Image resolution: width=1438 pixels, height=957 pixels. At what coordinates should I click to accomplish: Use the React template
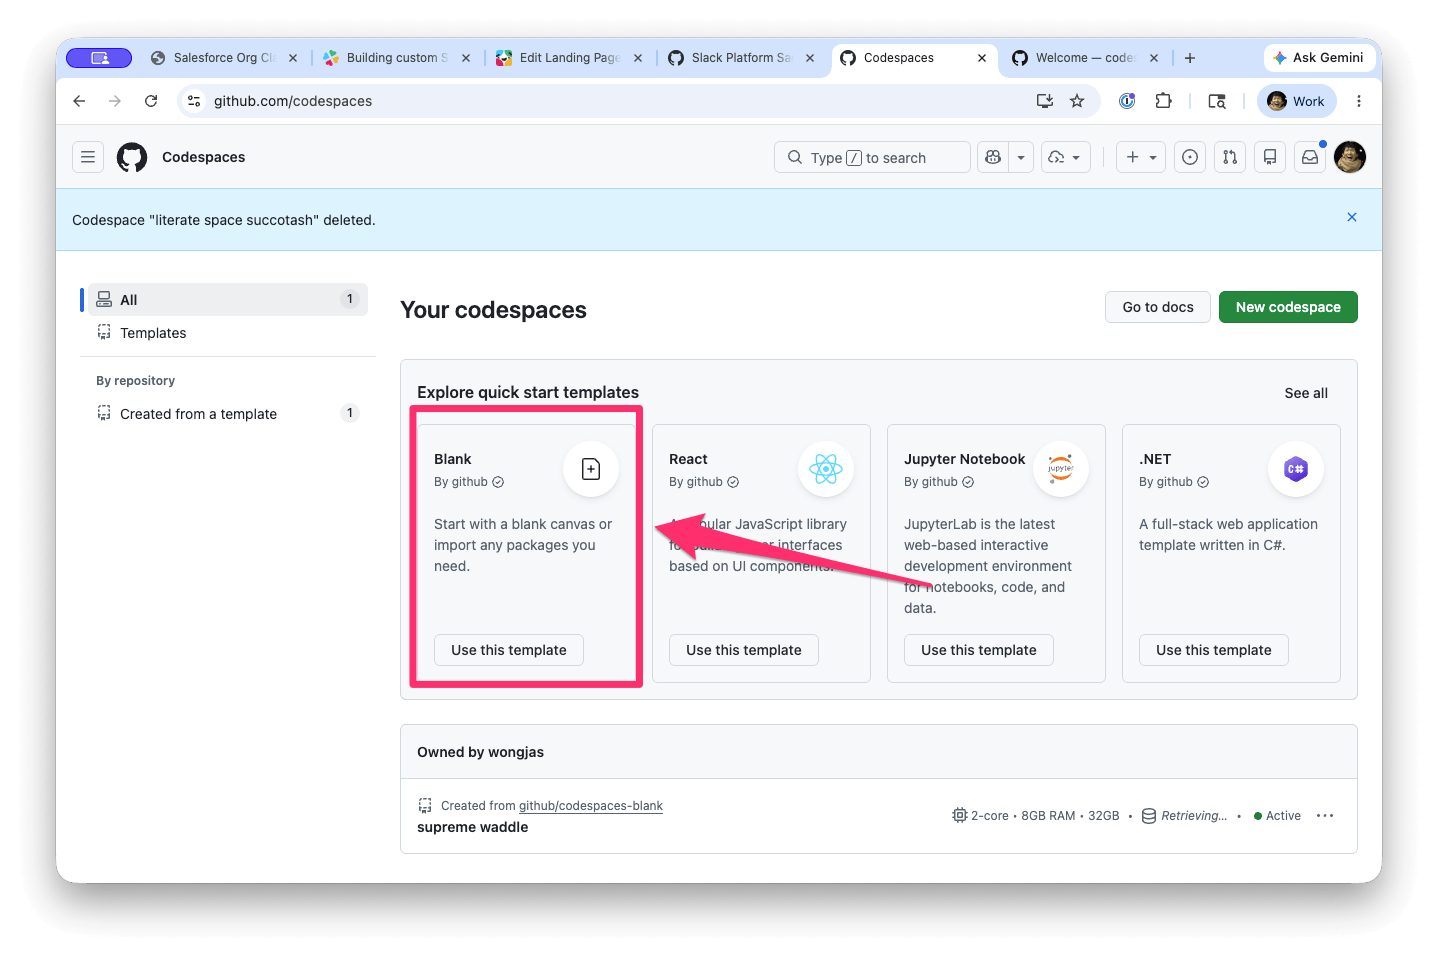click(744, 650)
